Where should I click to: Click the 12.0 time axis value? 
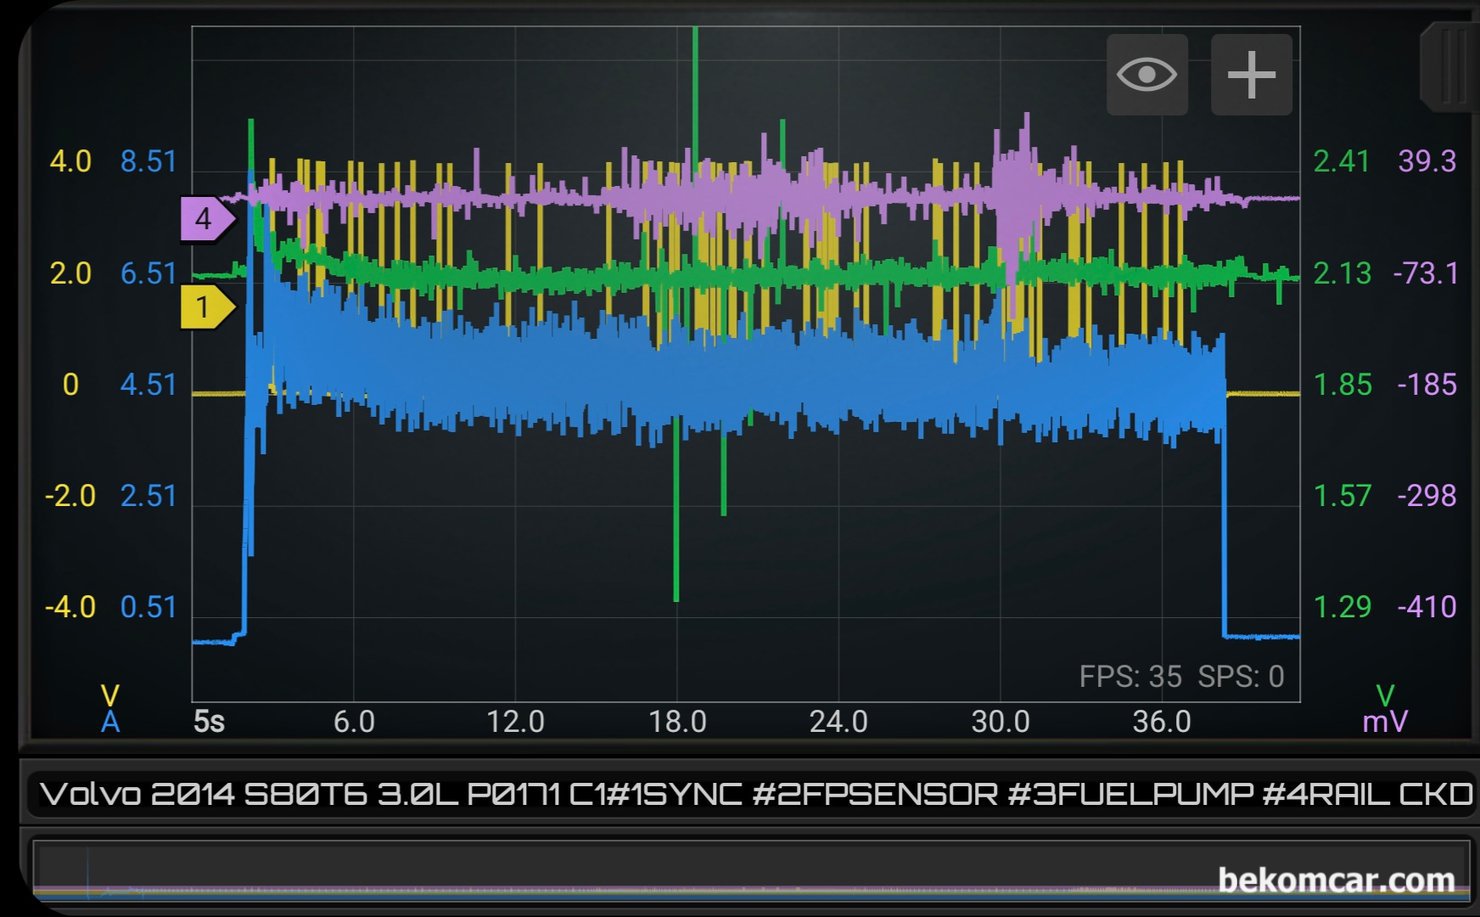[515, 722]
